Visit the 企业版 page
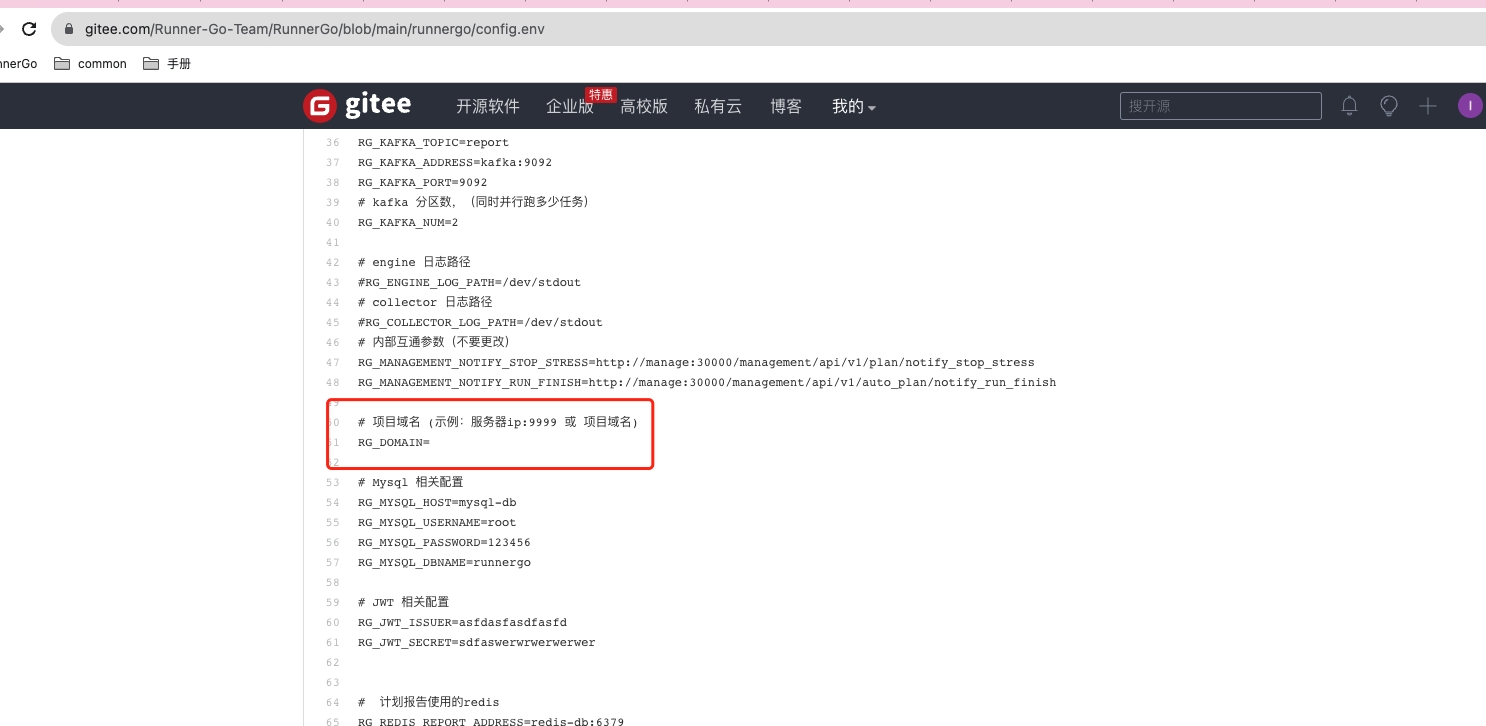Viewport: 1486px width, 726px height. coord(569,106)
